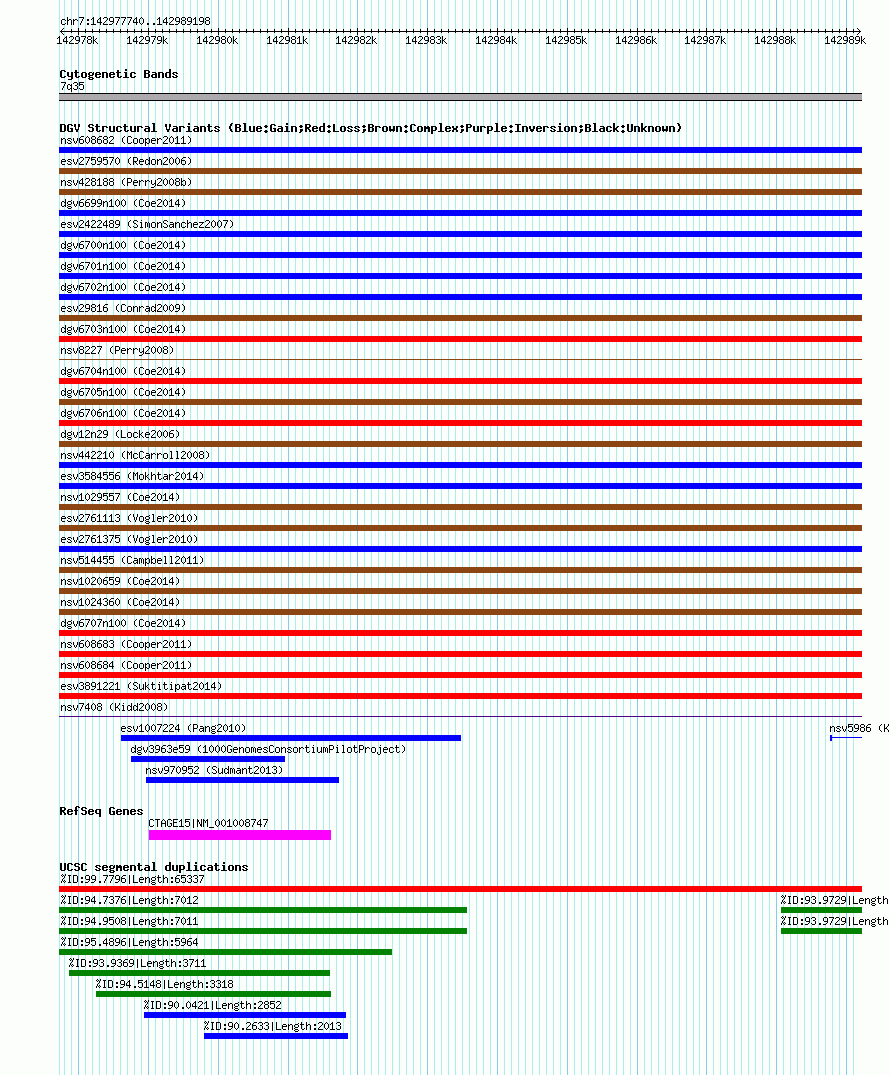
Task: Select the 142986k ruler tick label
Action: click(636, 40)
